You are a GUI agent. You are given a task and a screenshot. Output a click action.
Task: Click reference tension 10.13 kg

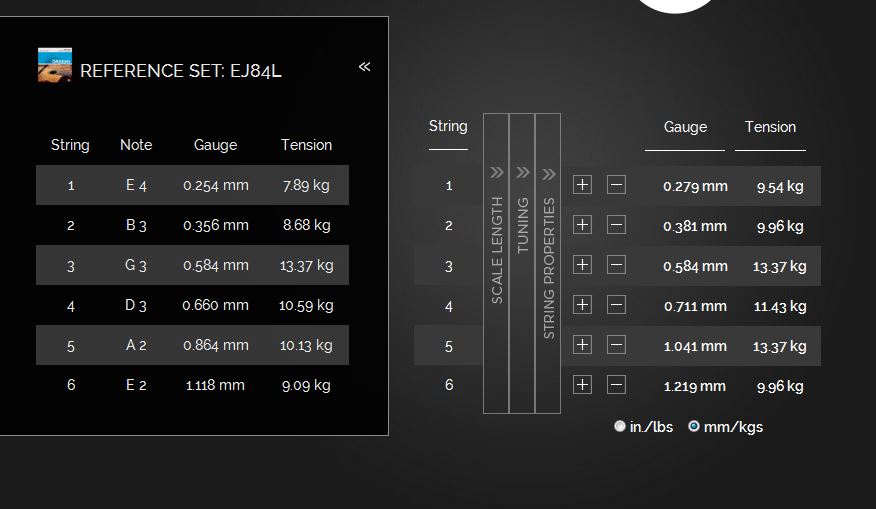306,345
